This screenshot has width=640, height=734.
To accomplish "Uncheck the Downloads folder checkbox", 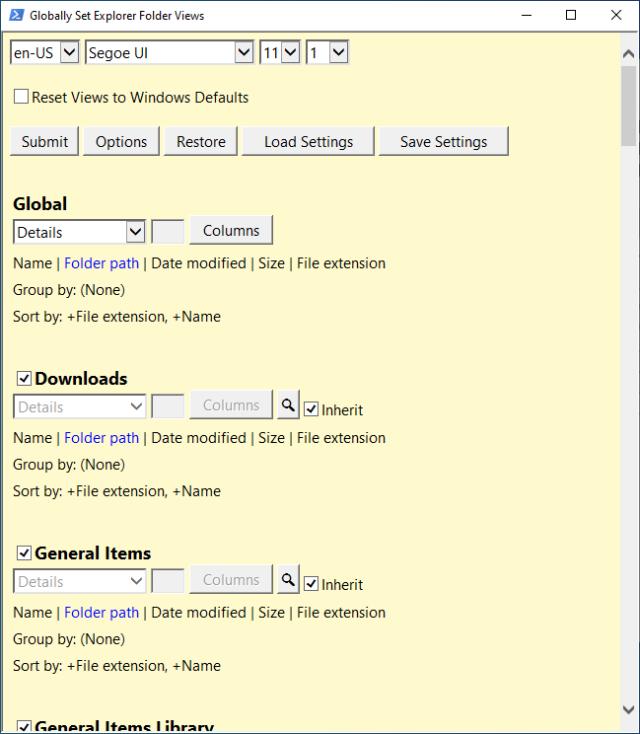I will [x=24, y=379].
